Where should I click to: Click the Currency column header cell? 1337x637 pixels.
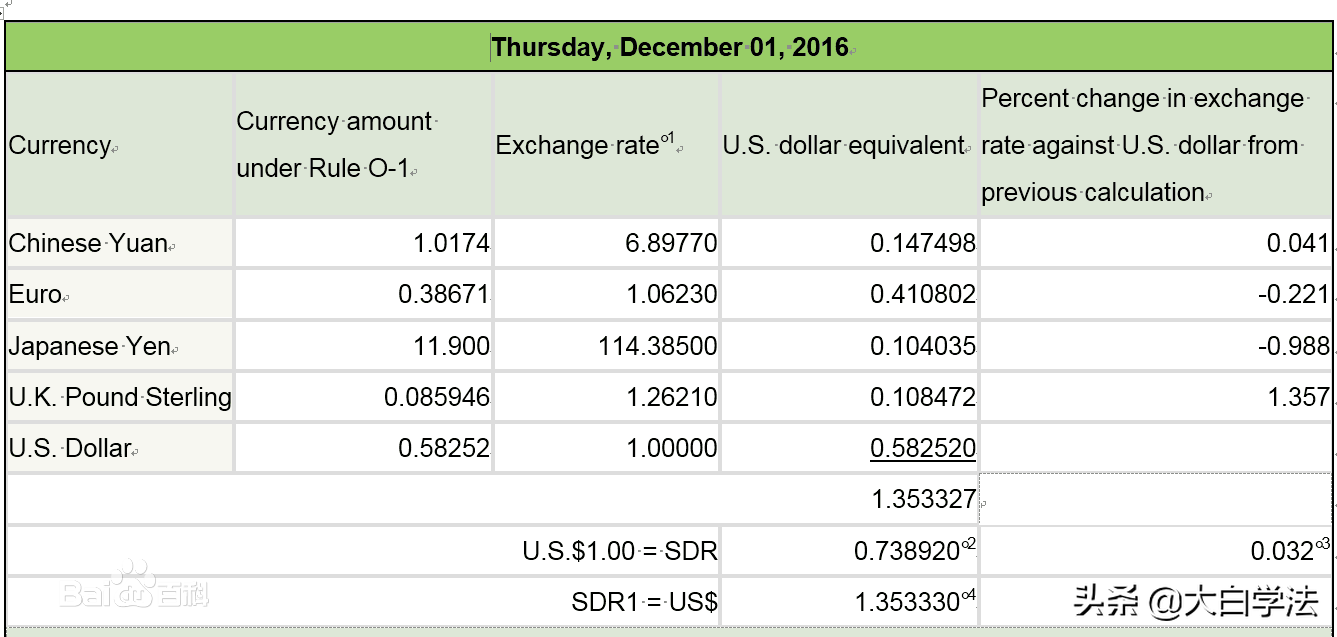coord(60,145)
